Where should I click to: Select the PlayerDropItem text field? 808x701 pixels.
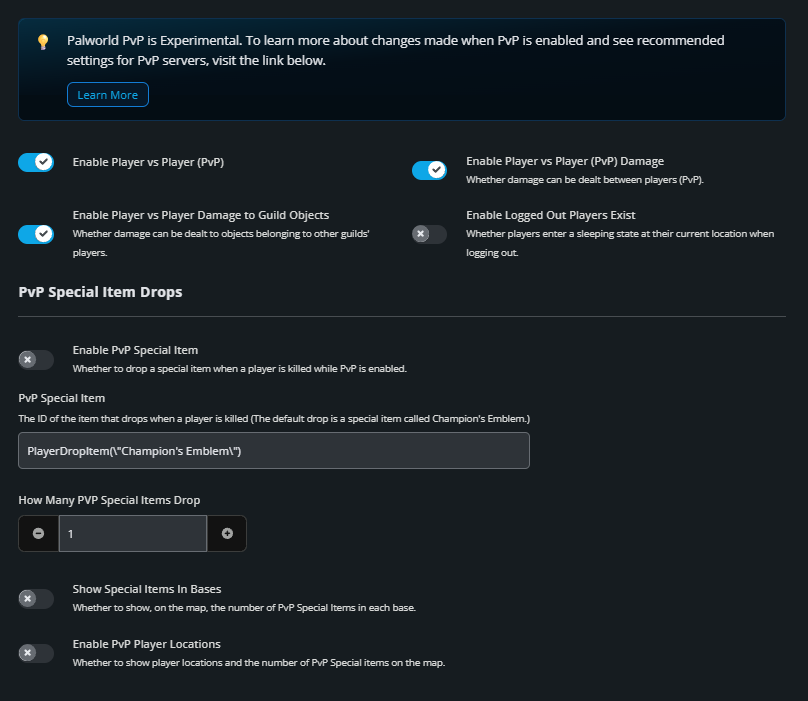click(x=273, y=451)
